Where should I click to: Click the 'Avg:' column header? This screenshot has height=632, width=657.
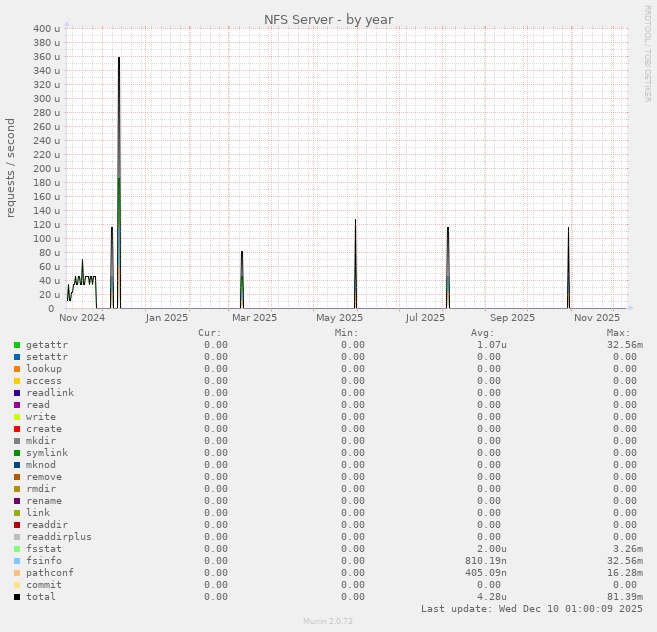tap(483, 333)
